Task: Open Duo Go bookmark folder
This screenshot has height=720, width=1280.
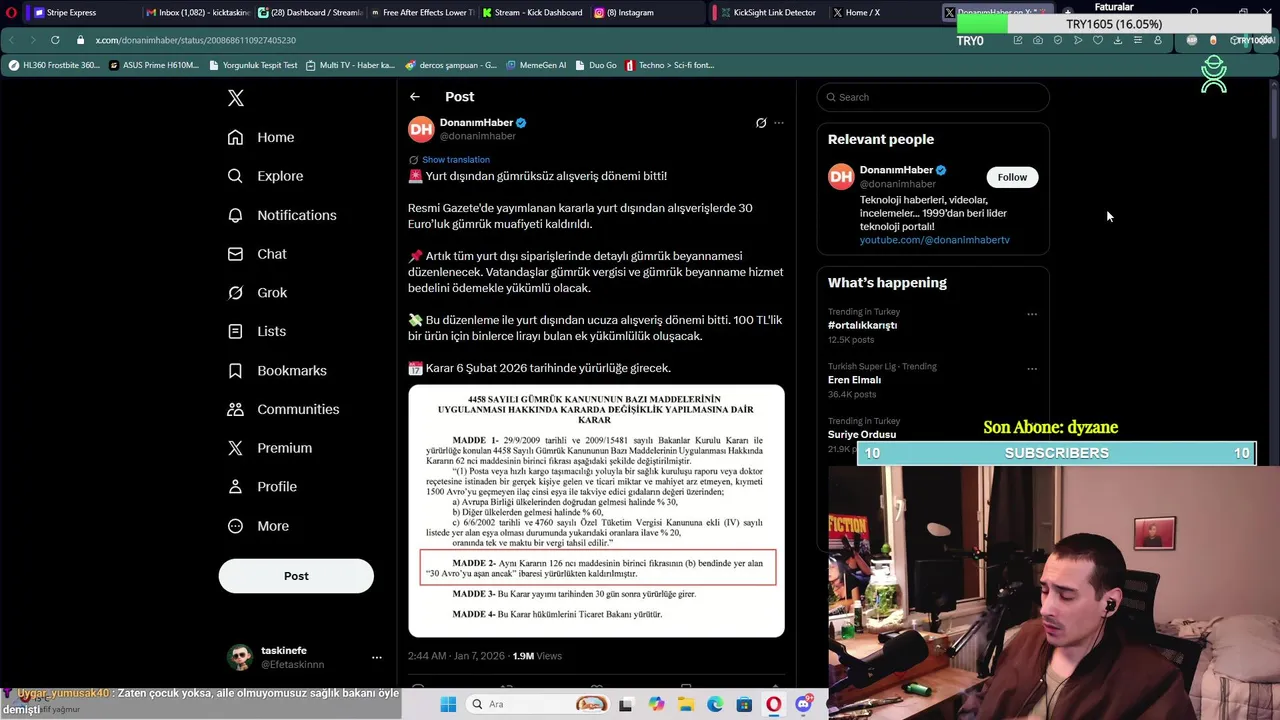Action: [x=596, y=65]
